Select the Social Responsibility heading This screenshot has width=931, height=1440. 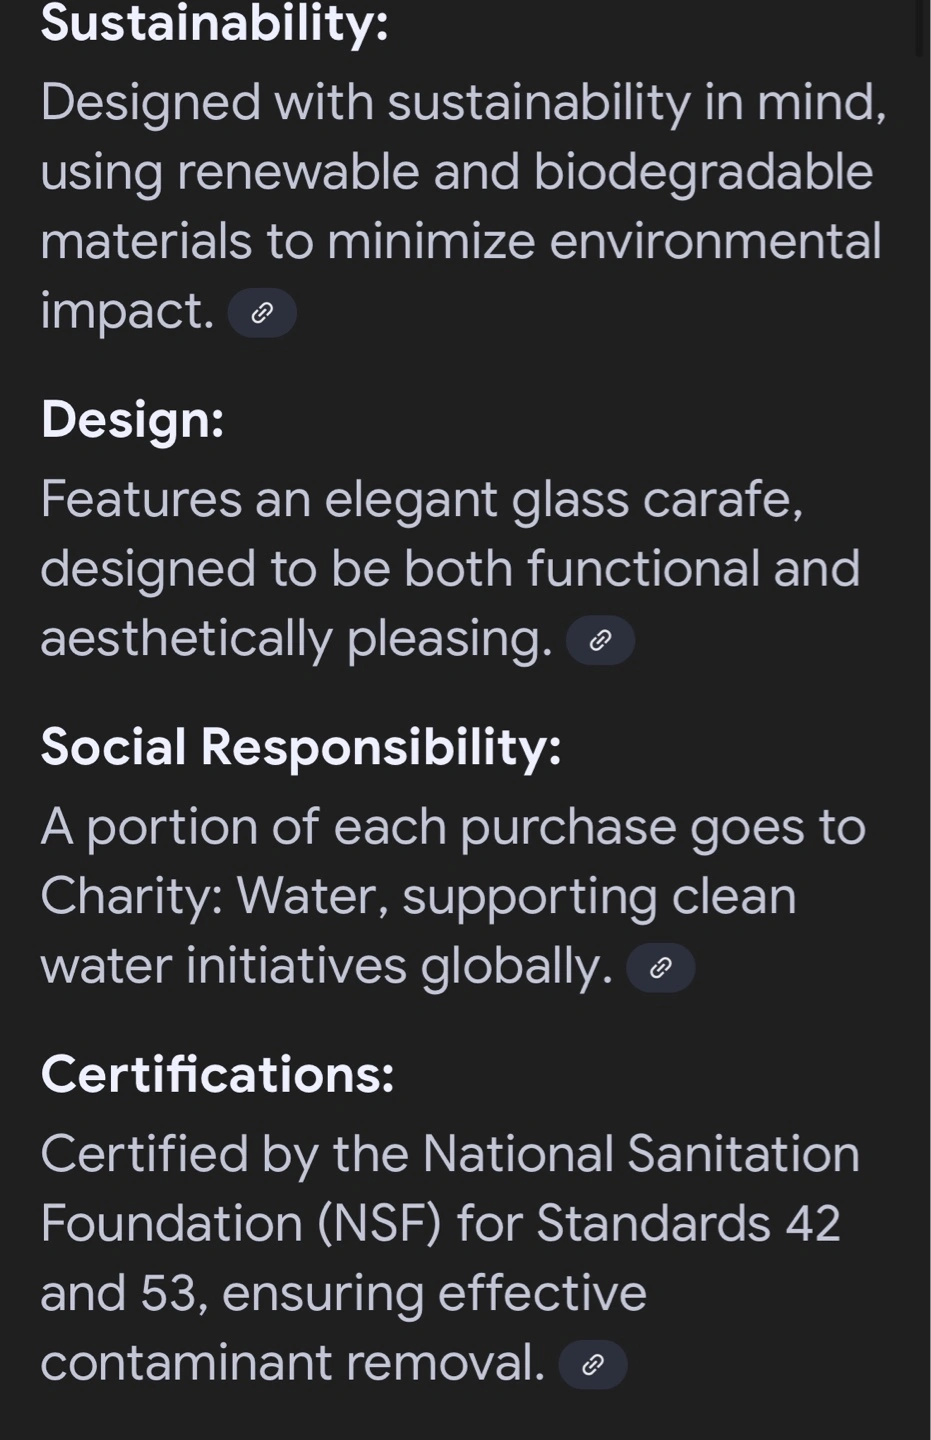point(301,746)
